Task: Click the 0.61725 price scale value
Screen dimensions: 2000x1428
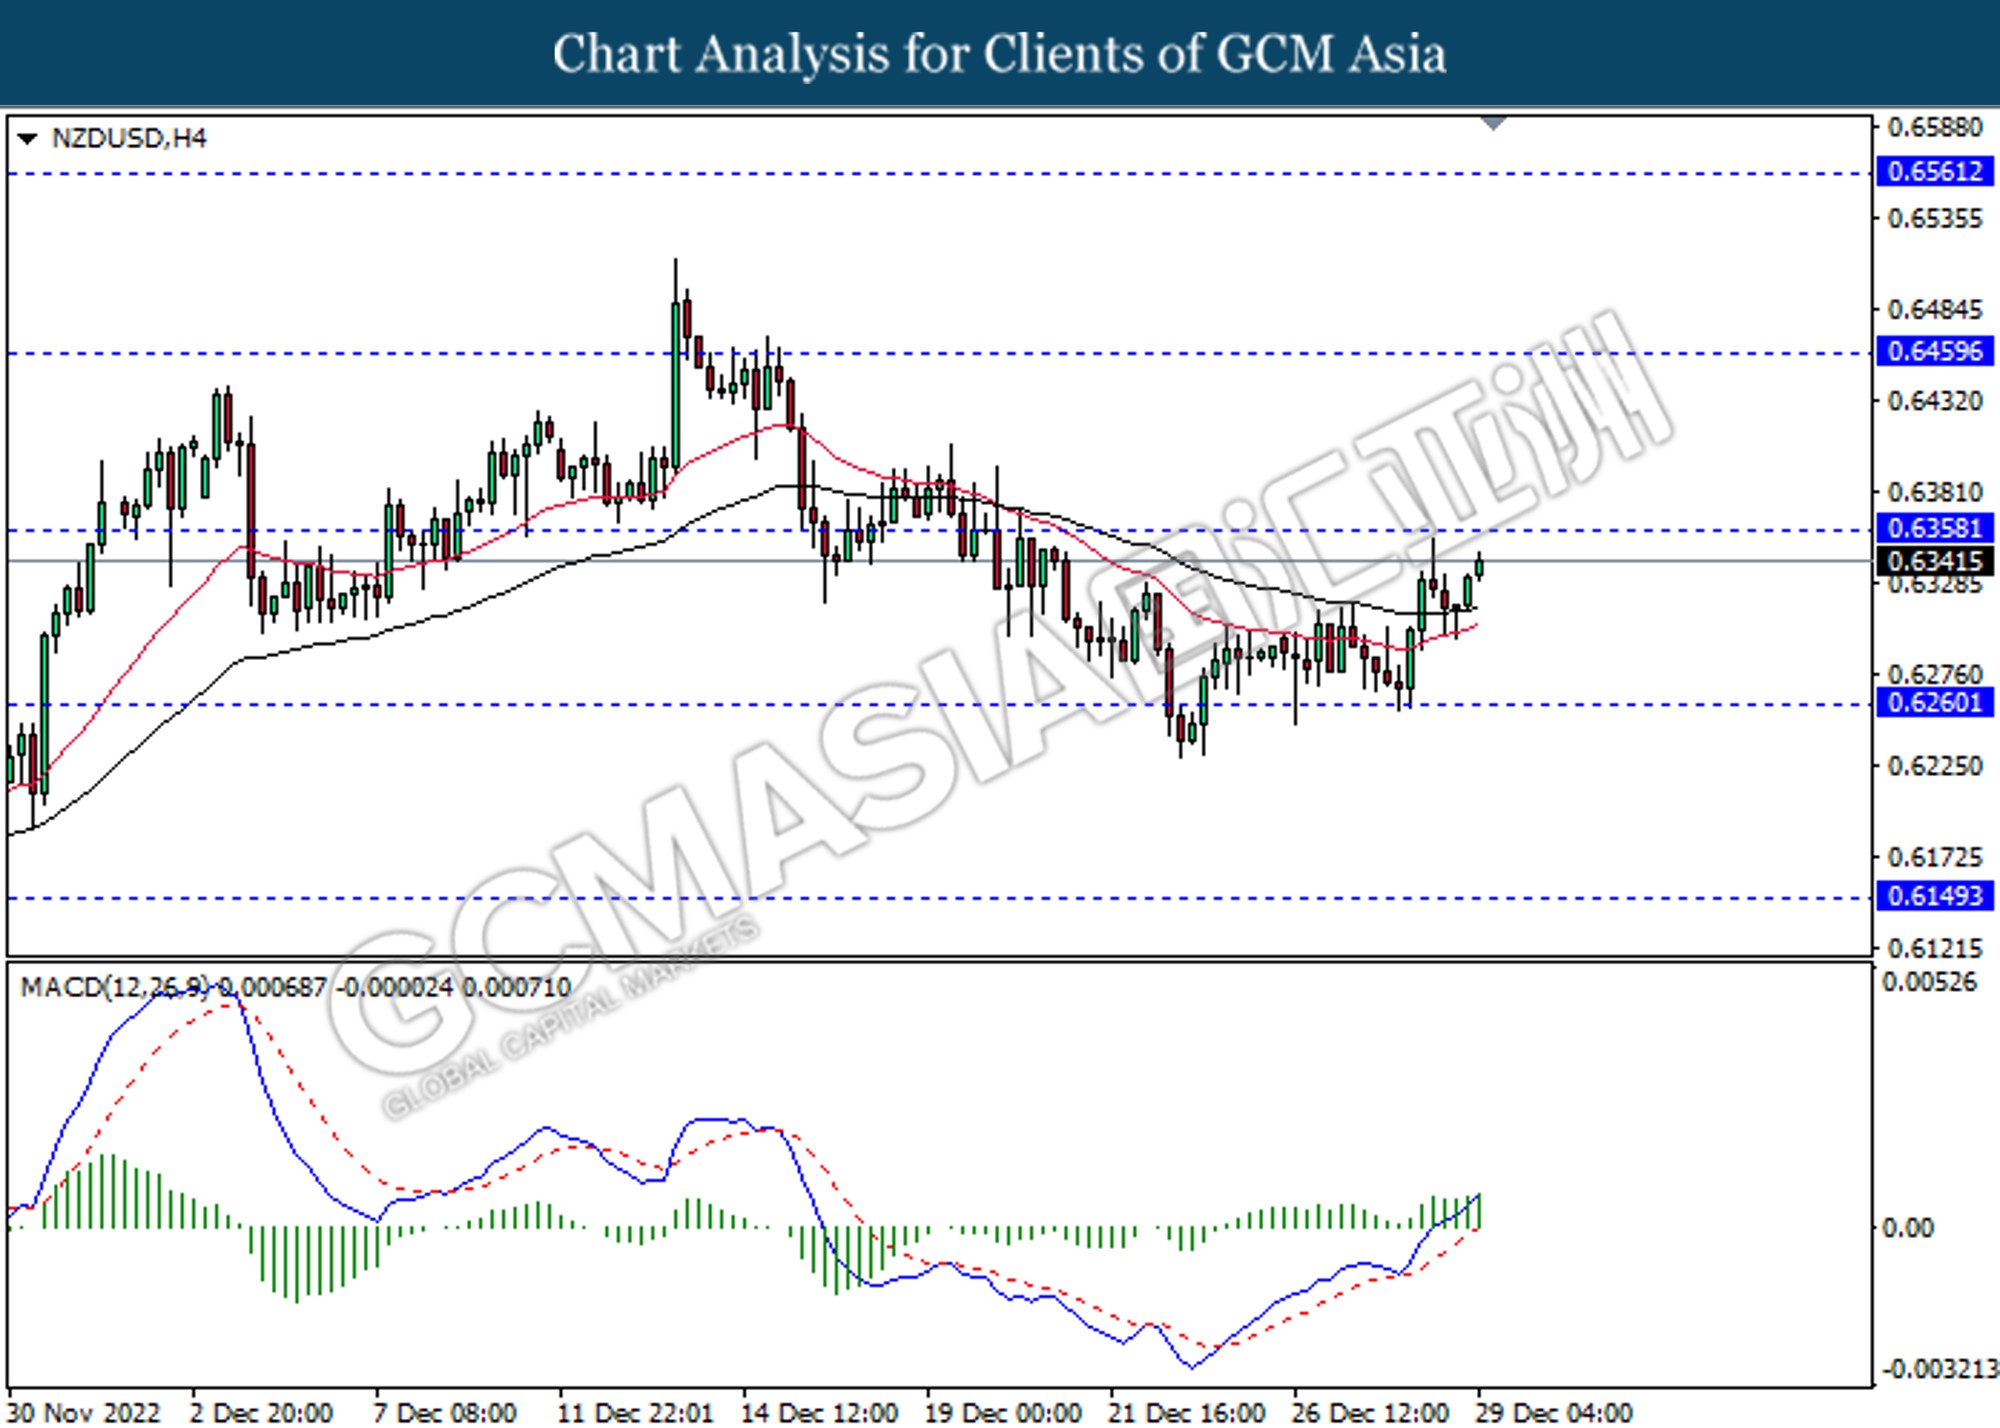Action: click(x=1934, y=857)
